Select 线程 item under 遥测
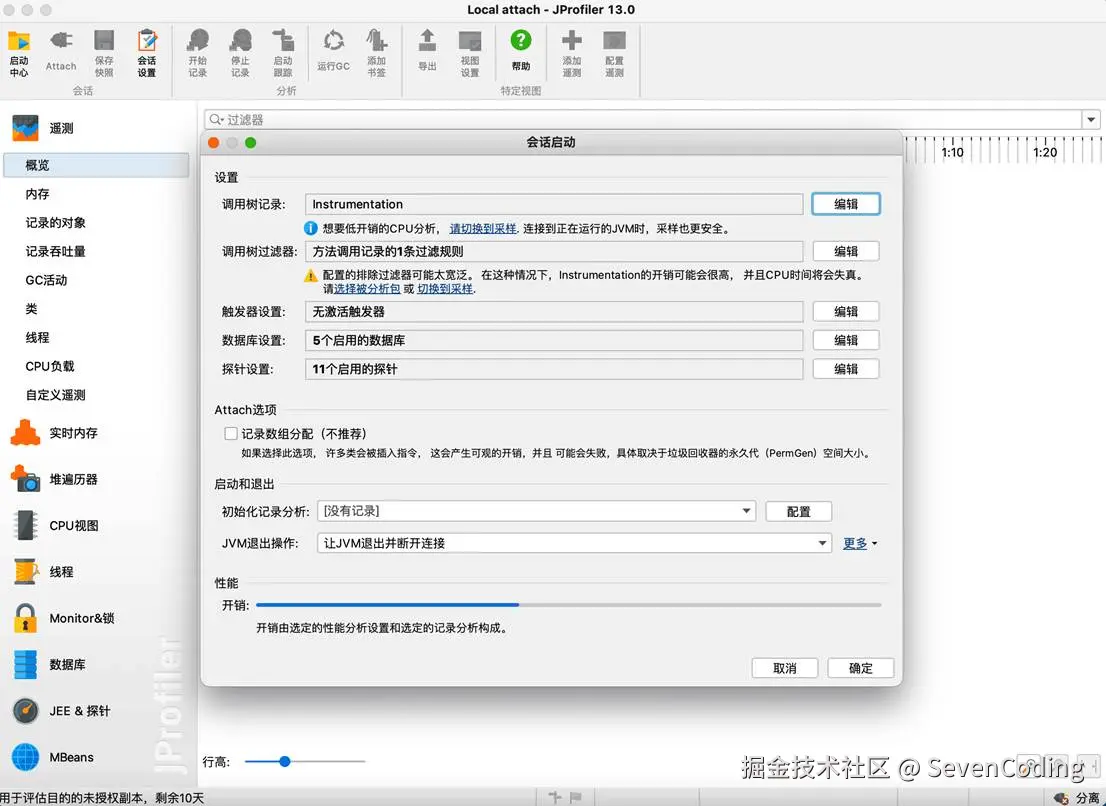 tap(37, 338)
